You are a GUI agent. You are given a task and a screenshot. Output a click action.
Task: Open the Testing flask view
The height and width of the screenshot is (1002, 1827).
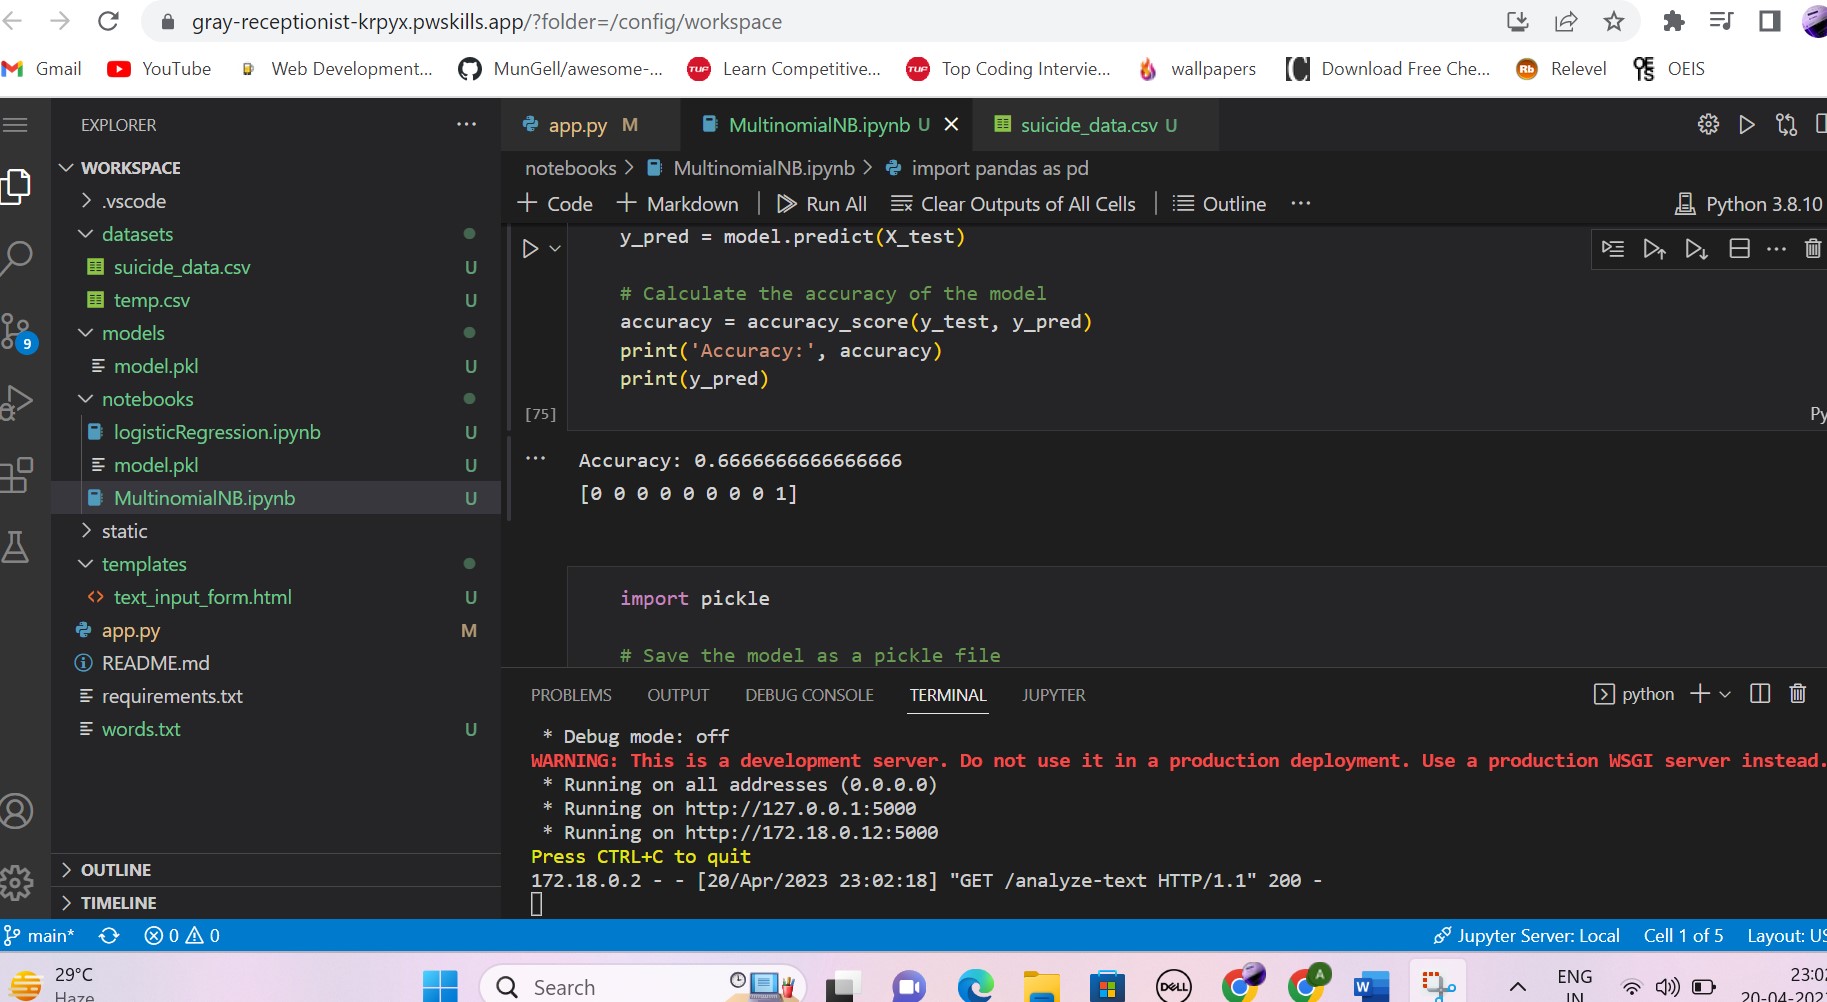pyautogui.click(x=16, y=547)
